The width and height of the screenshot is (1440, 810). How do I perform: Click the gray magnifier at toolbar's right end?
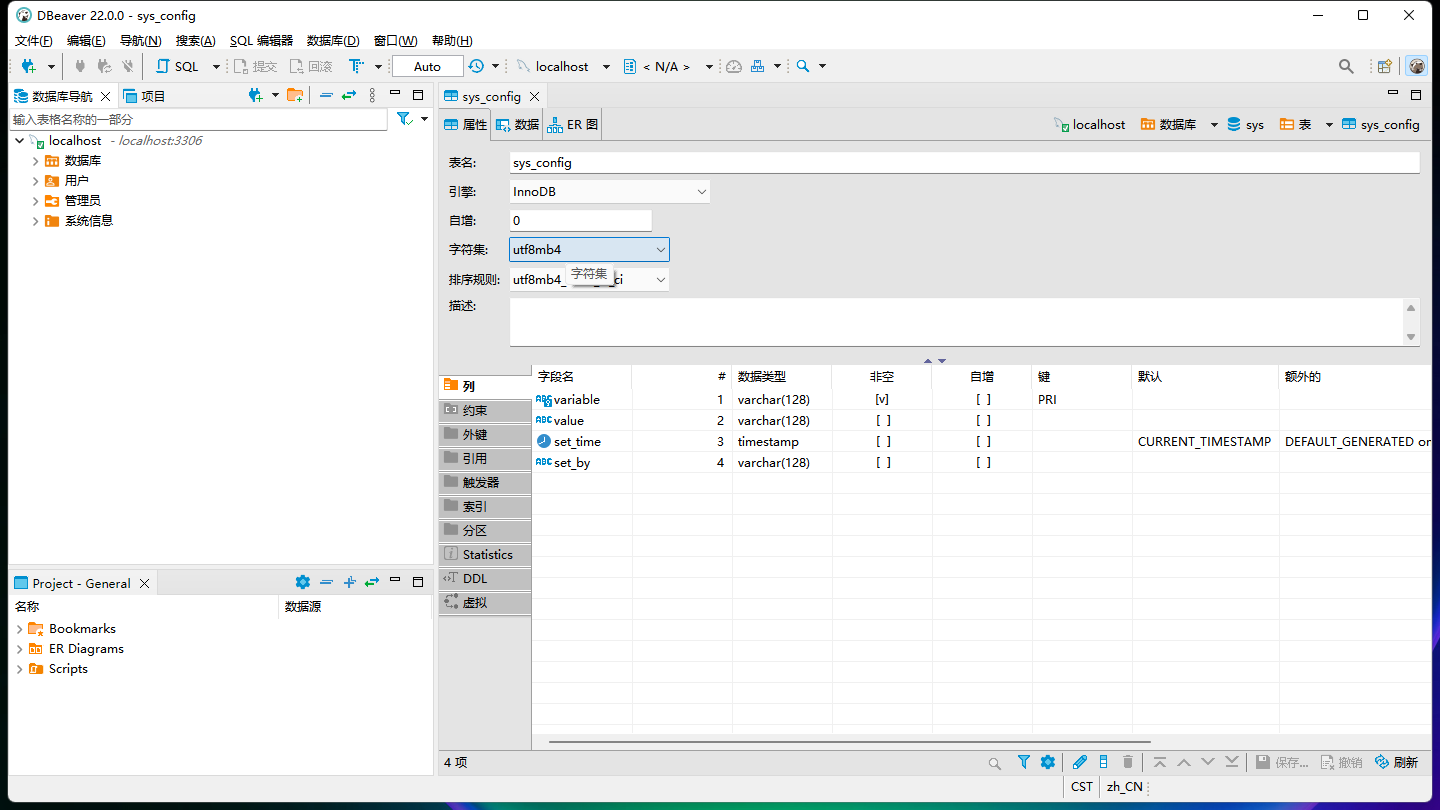[x=1346, y=66]
